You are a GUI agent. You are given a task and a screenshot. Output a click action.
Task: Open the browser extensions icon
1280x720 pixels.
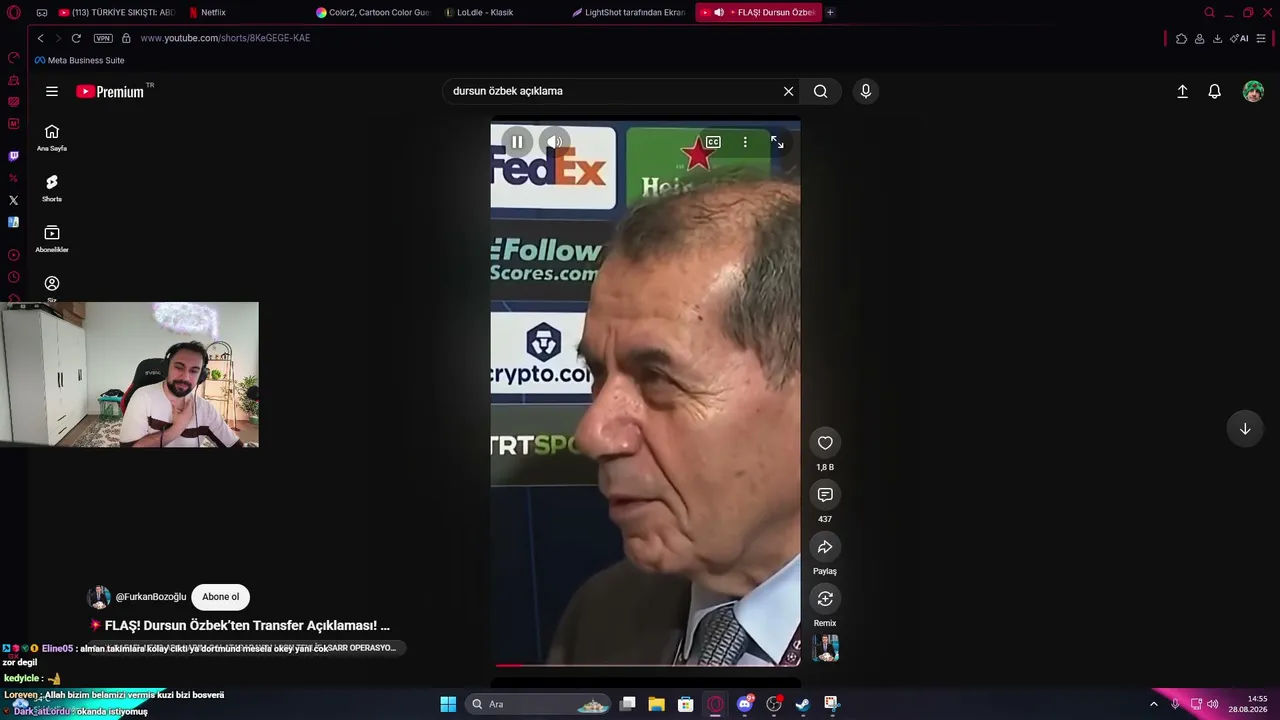point(1181,39)
